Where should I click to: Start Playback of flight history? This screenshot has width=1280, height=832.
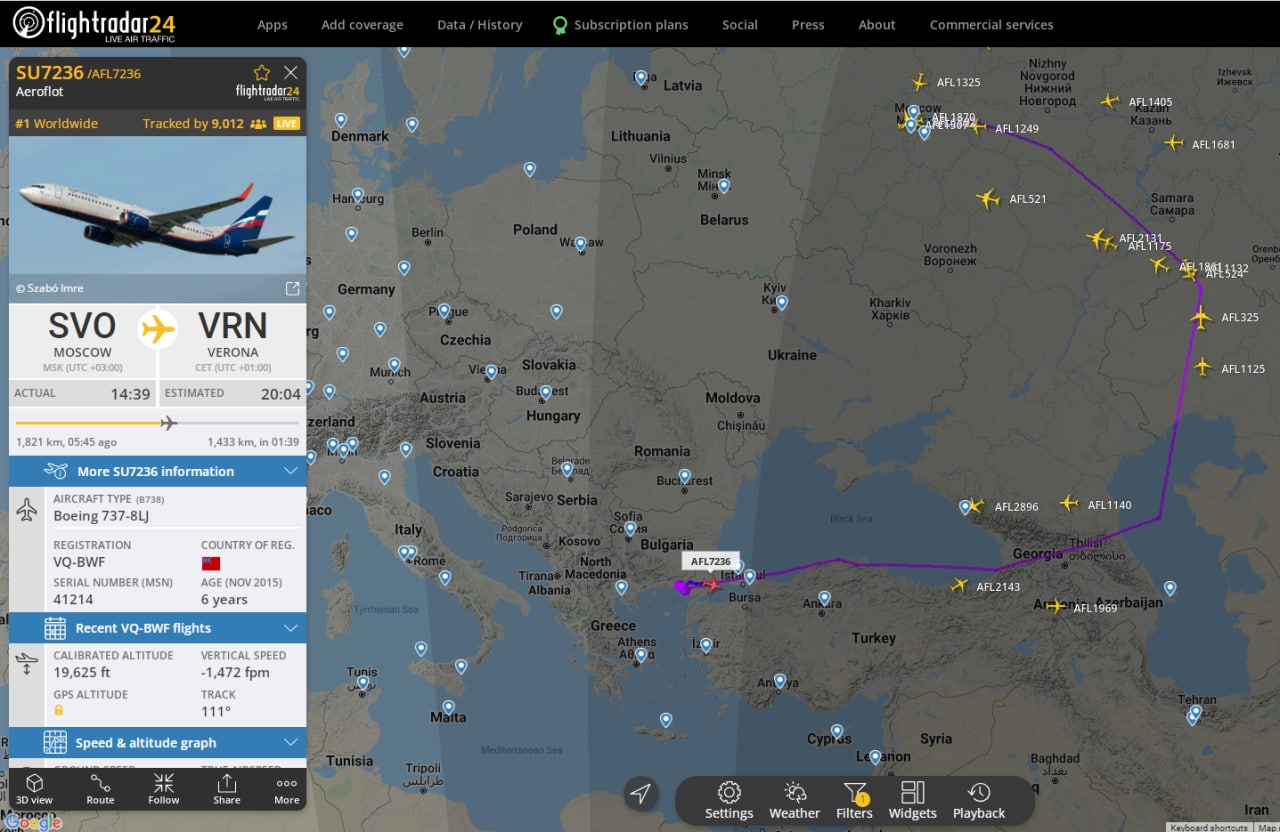[979, 800]
